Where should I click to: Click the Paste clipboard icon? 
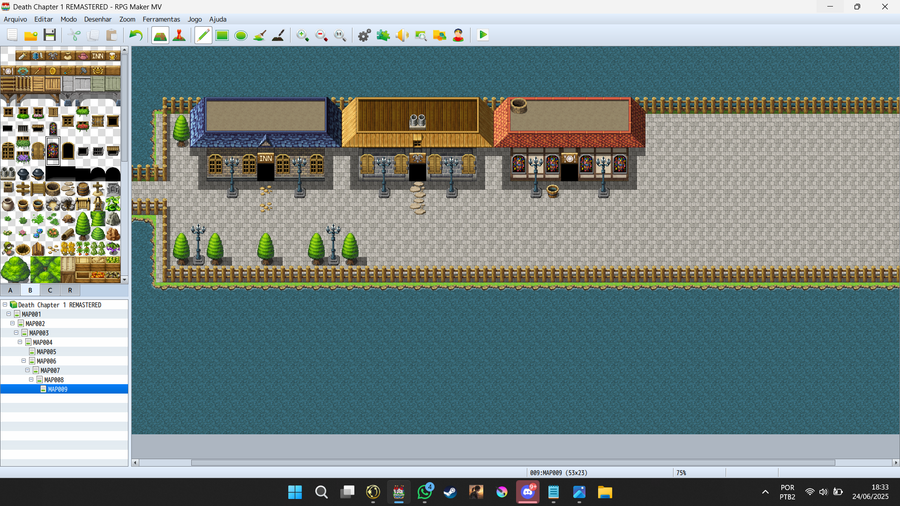111,35
